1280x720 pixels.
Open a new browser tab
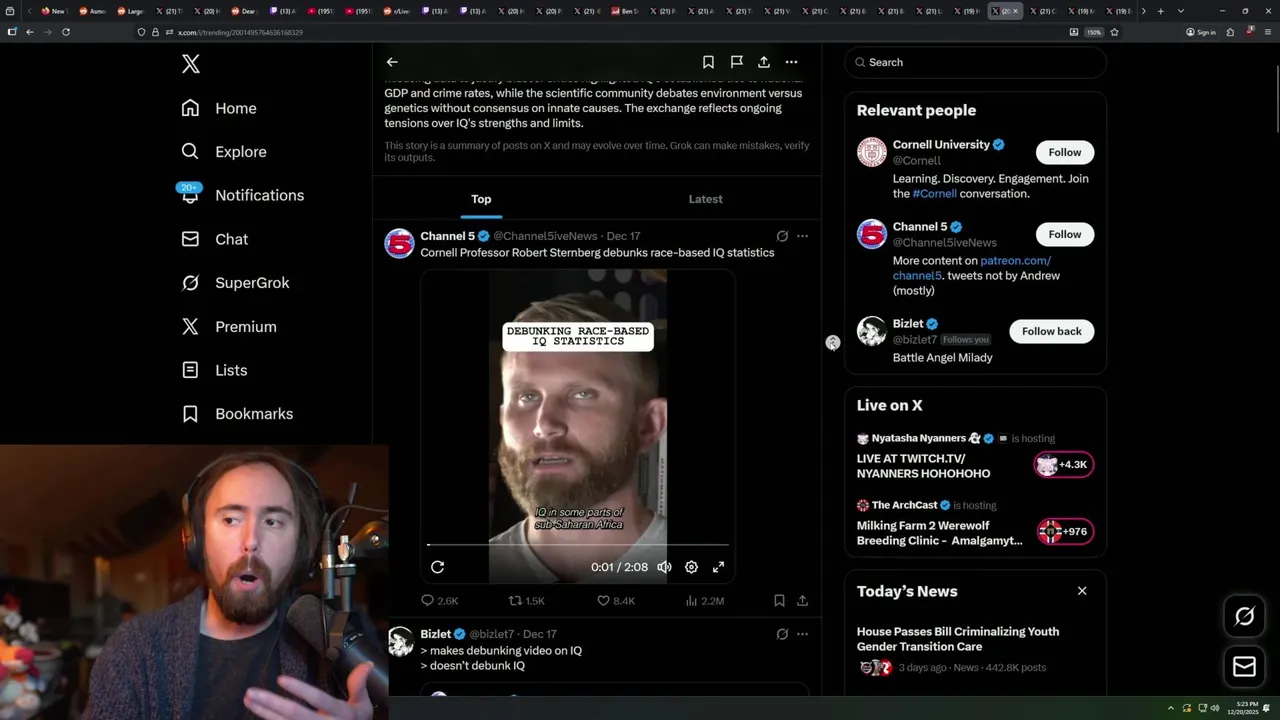tap(1160, 11)
